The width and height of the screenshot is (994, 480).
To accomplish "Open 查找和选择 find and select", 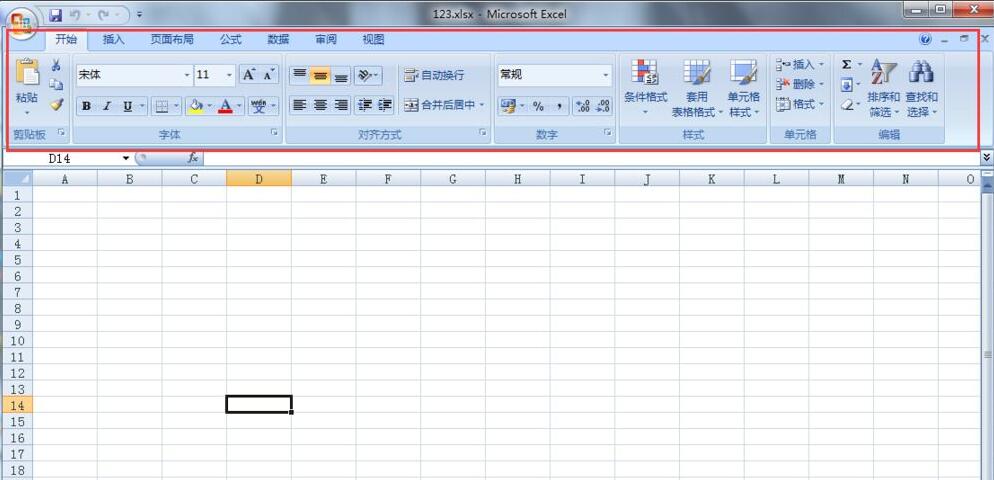I will (x=921, y=88).
